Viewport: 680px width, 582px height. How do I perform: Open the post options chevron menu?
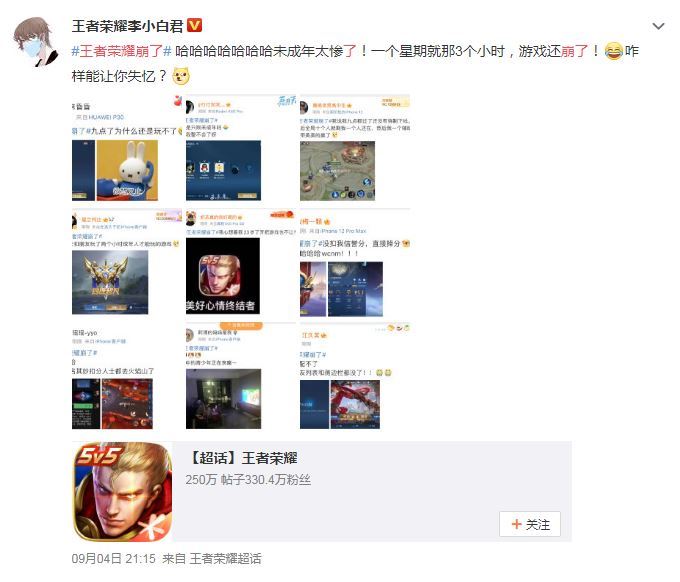[658, 26]
